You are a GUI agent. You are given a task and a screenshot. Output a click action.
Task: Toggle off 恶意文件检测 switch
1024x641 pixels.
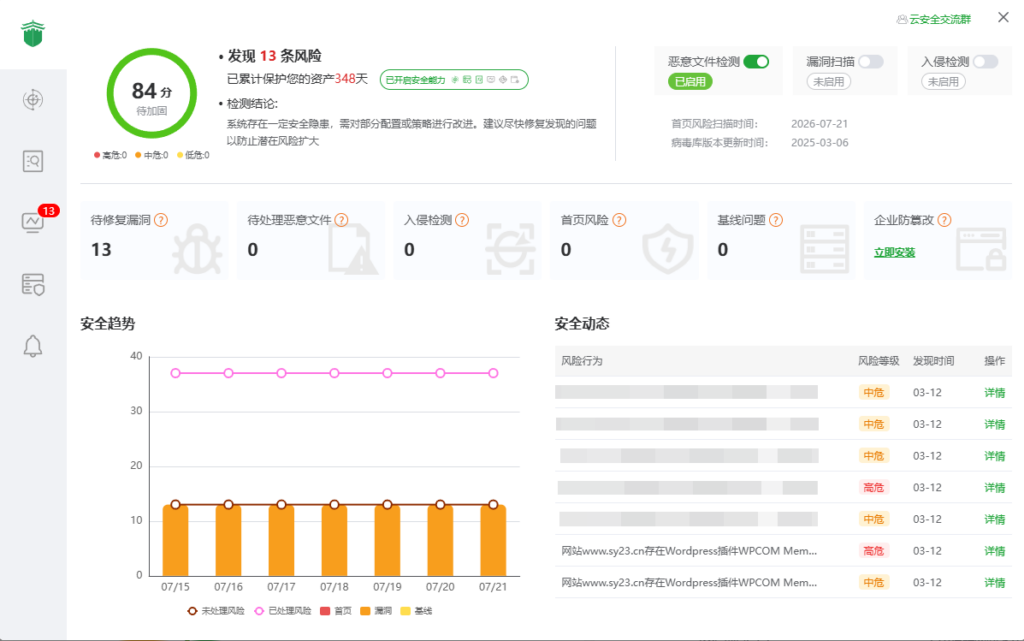[756, 61]
